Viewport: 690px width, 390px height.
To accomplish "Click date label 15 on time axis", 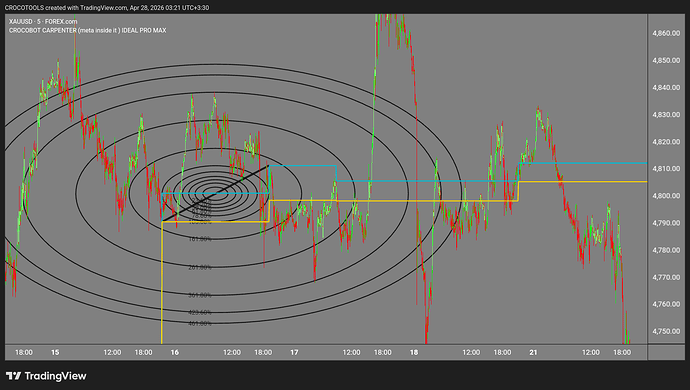I will tap(55, 353).
